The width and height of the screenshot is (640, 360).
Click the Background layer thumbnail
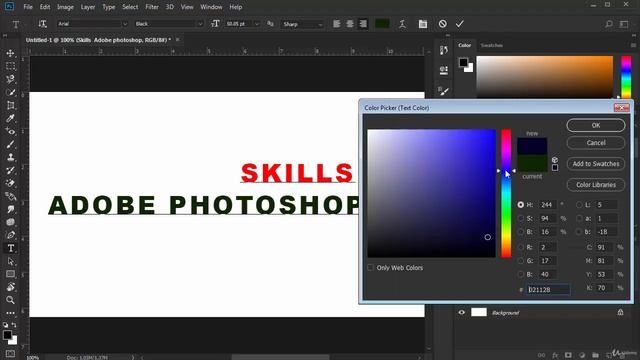[479, 312]
